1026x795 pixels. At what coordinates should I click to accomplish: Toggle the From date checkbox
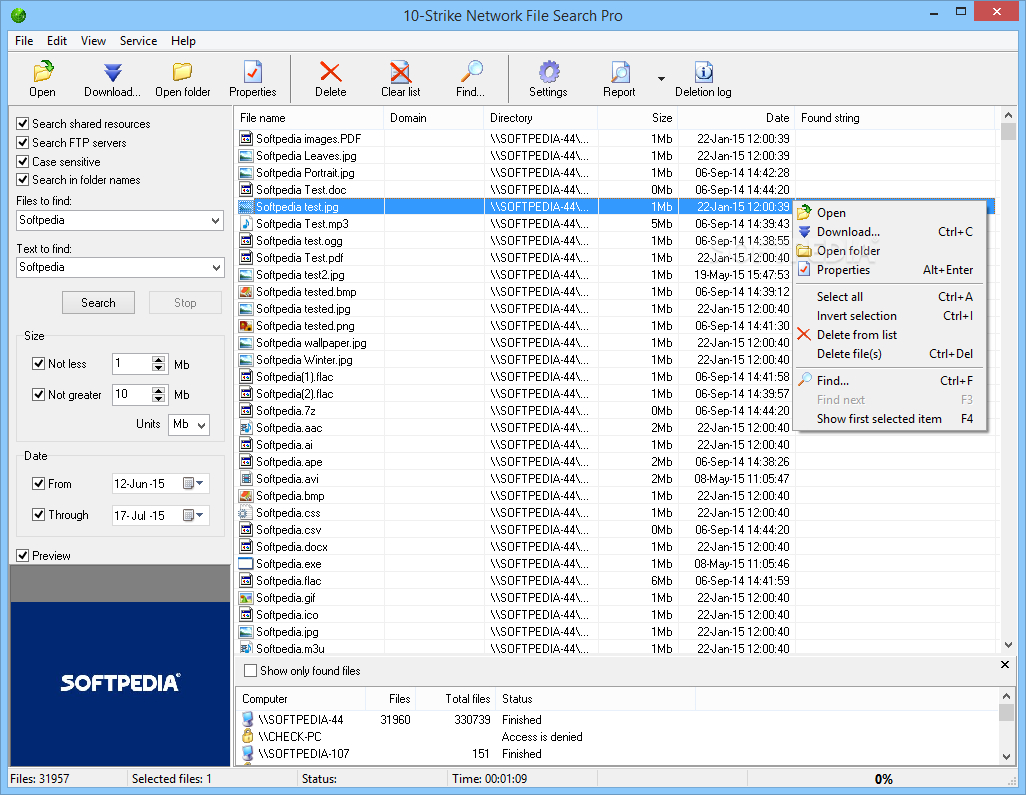click(39, 484)
